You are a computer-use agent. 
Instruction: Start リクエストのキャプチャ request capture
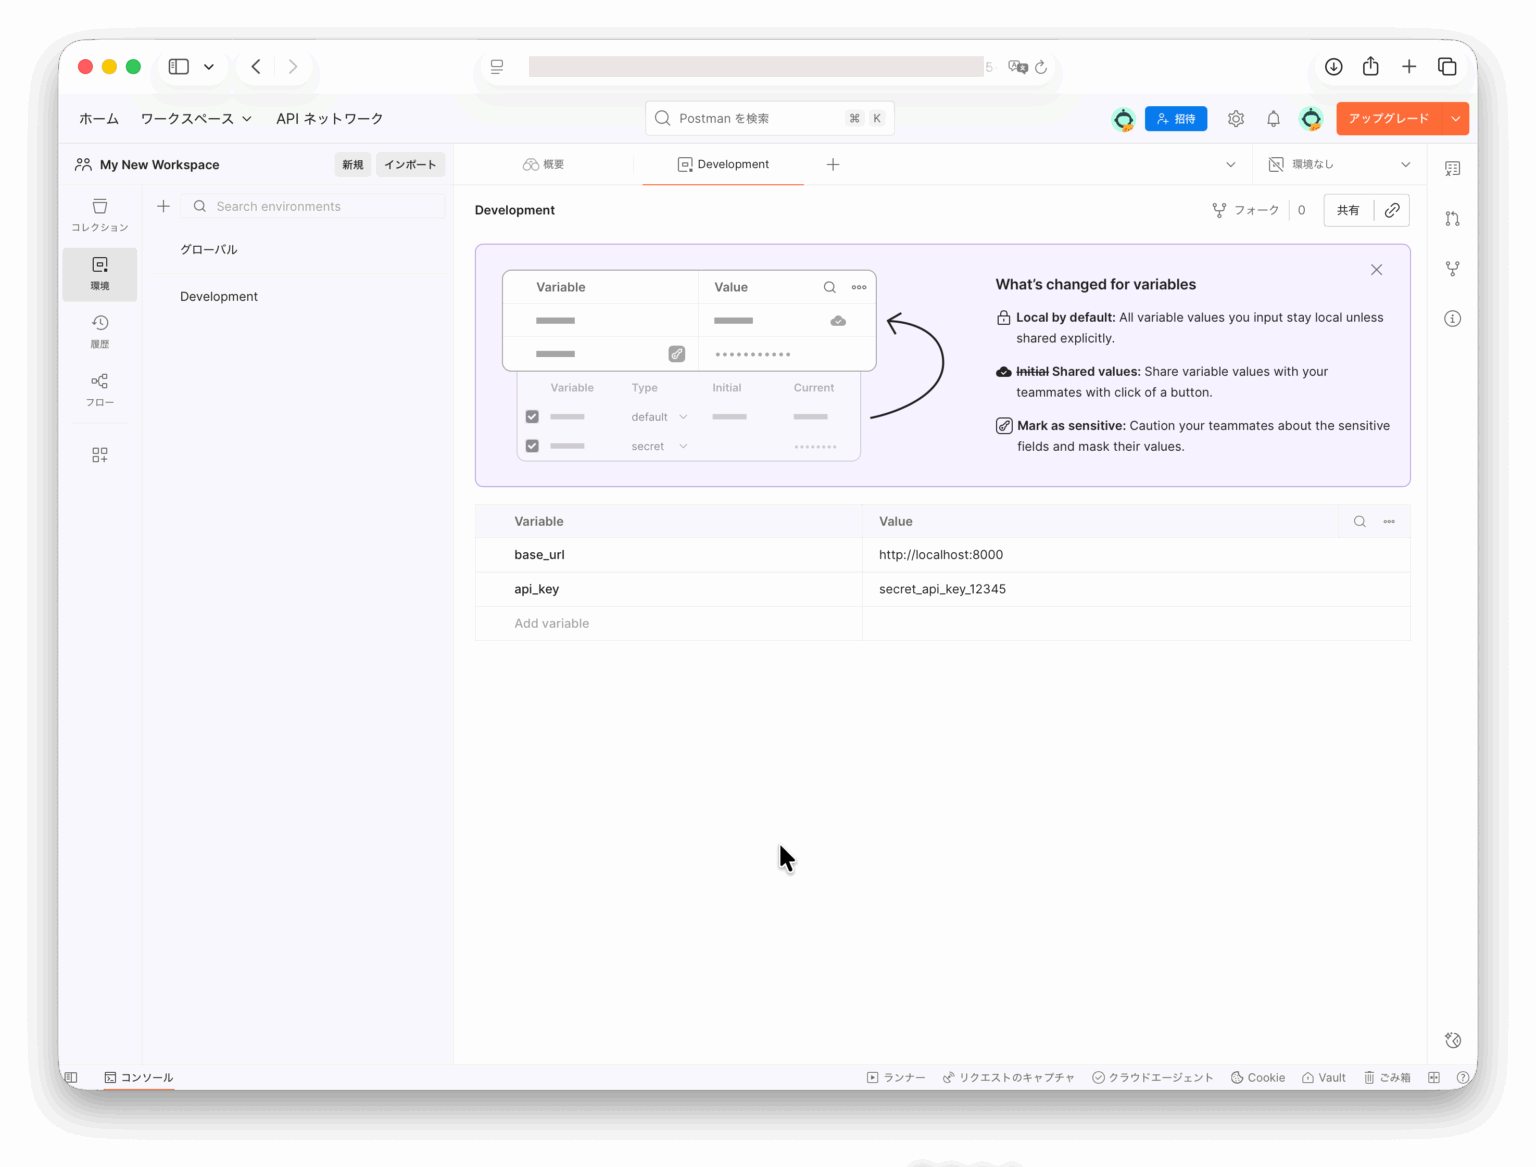1008,1077
